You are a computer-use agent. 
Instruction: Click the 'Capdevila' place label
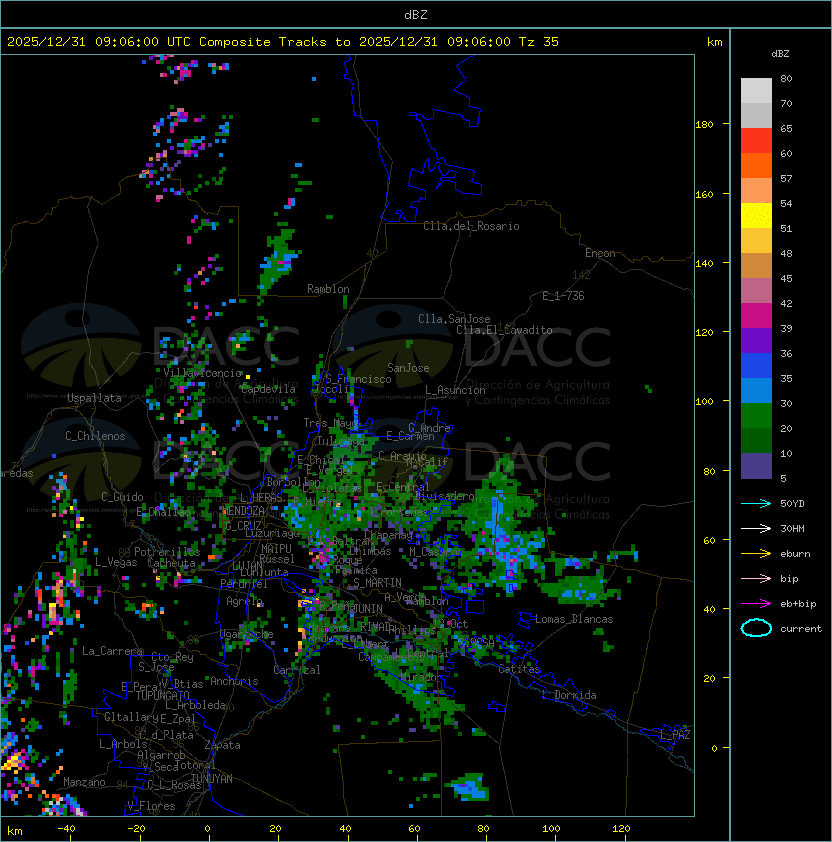point(268,389)
